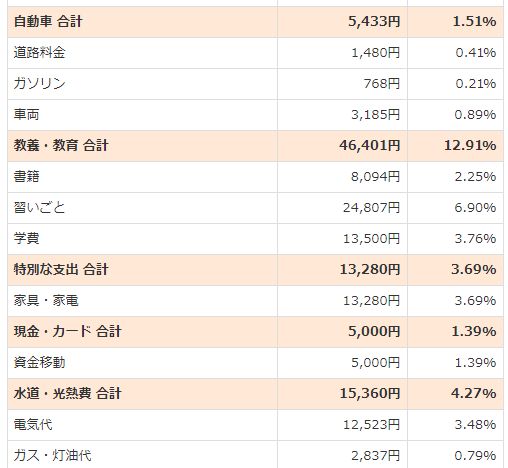Click the 24,807円 amount for 習いごと
The width and height of the screenshot is (508, 468).
[371, 208]
